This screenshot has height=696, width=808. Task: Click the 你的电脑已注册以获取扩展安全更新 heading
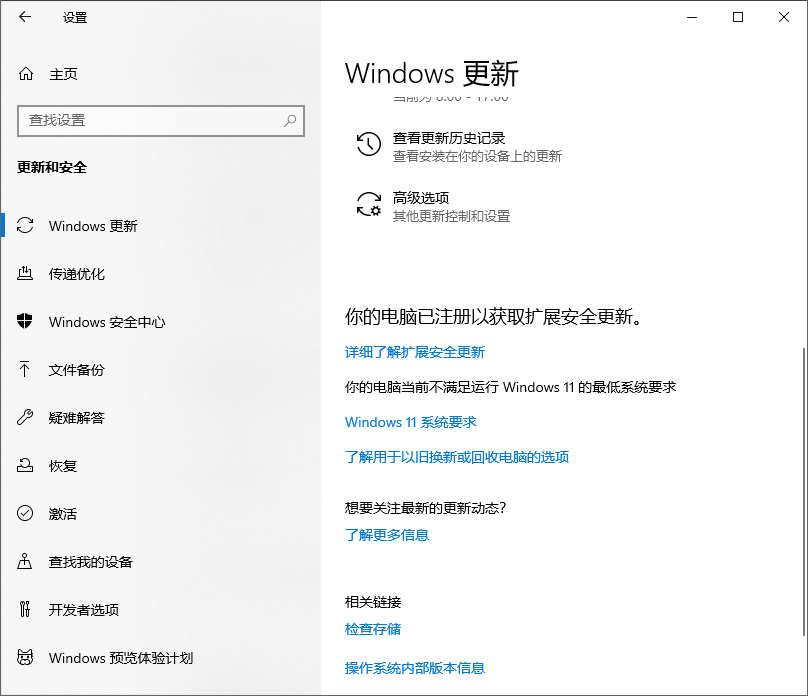(494, 317)
